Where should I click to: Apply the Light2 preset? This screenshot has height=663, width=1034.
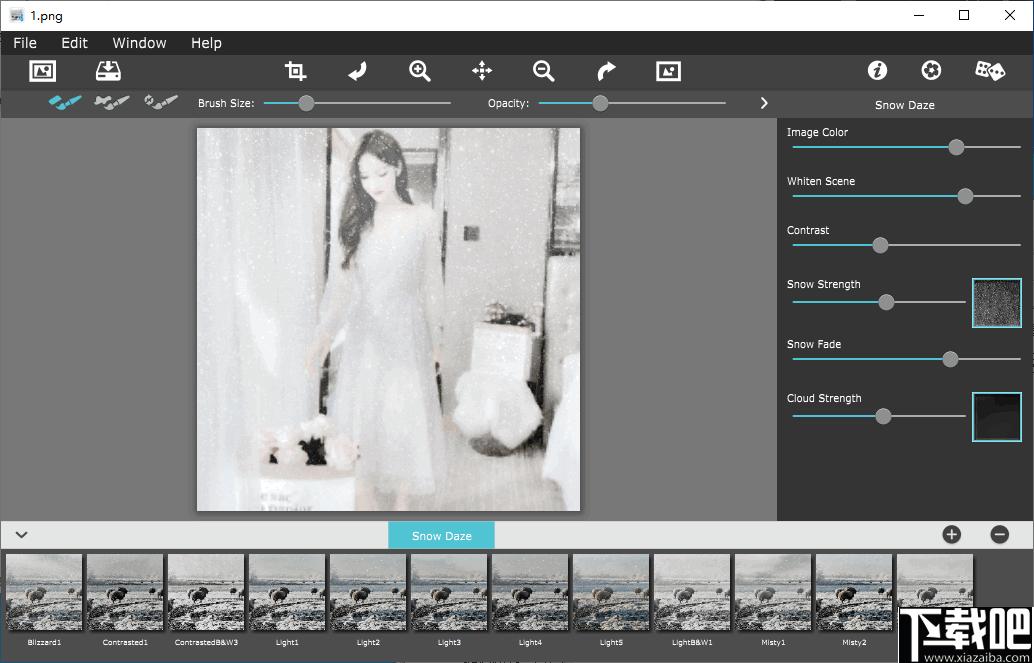368,593
